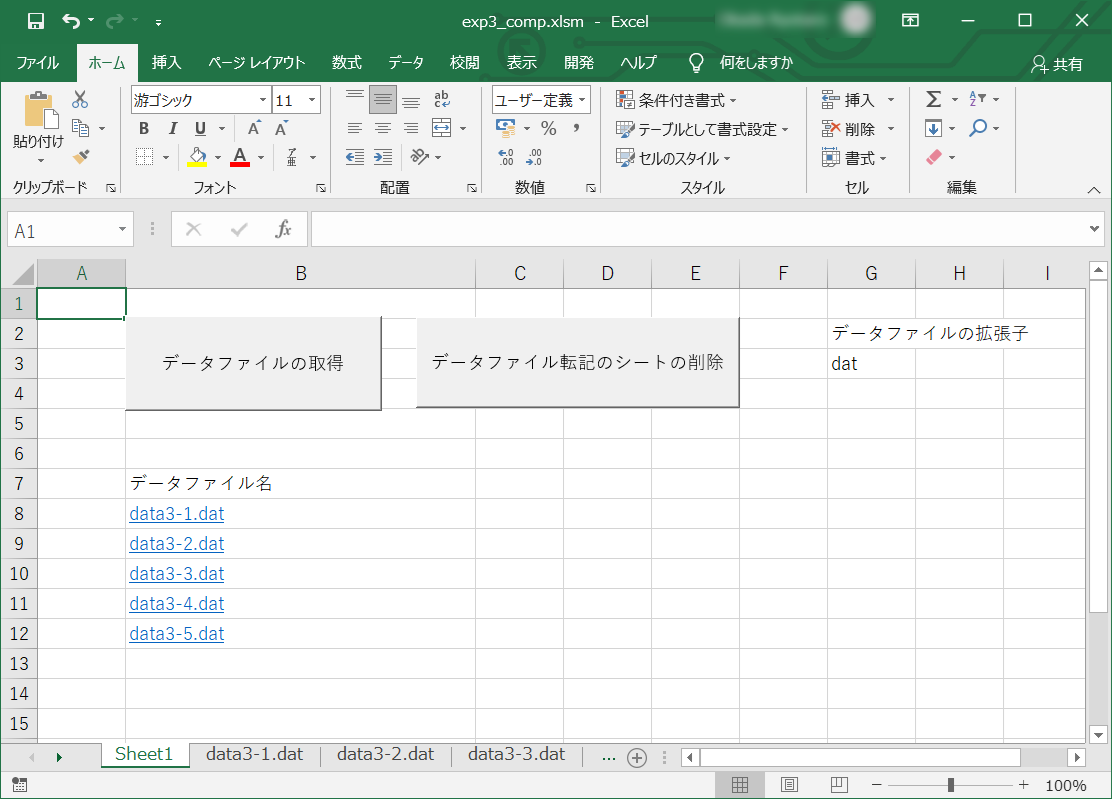Wrap text in the cell
This screenshot has width=1112, height=799.
click(441, 99)
